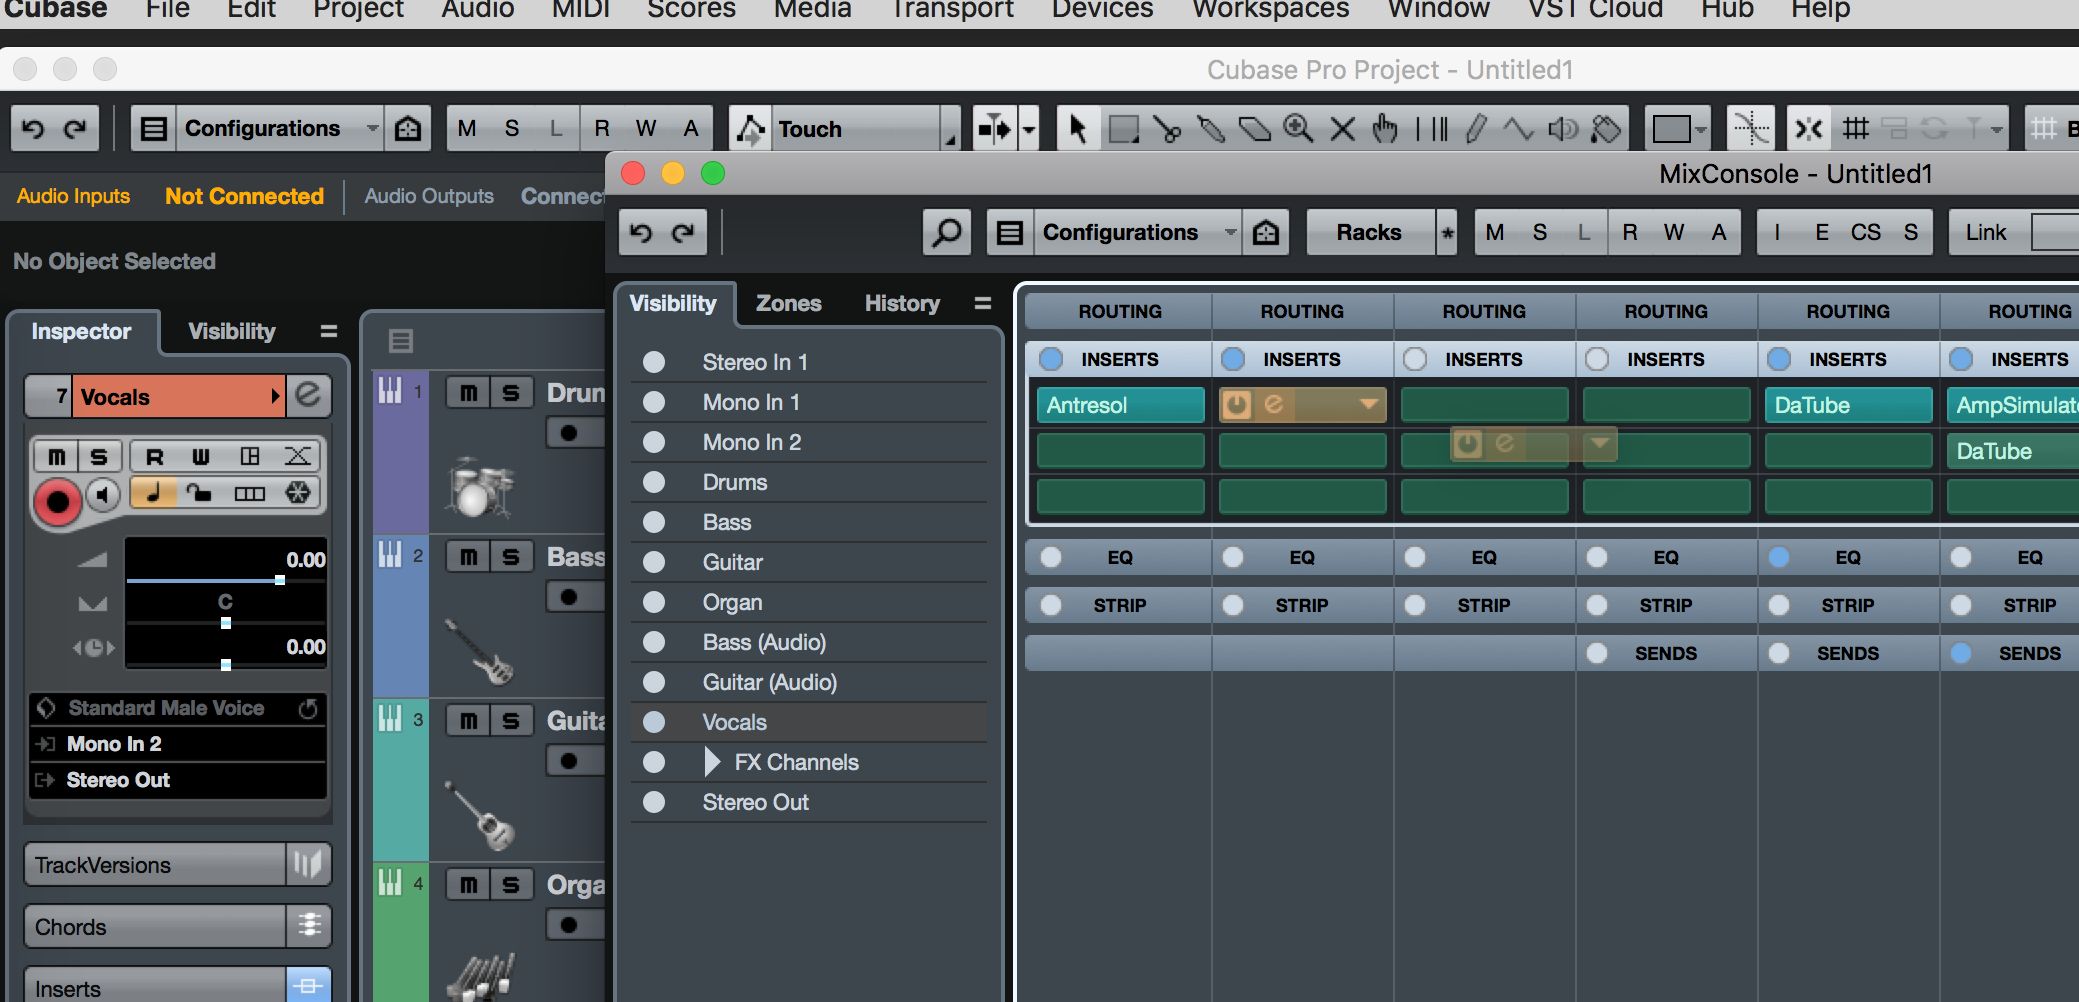Click the Grid icon in toolbar
Viewport: 2079px width, 1002px height.
(1855, 129)
